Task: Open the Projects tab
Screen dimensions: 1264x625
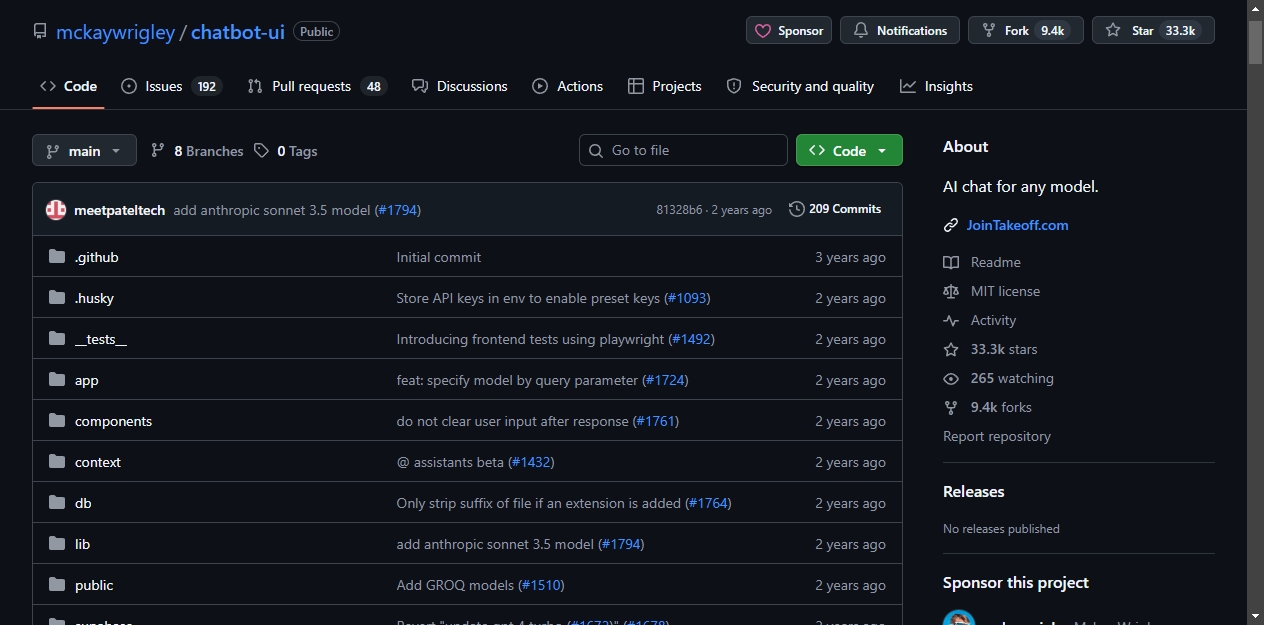Action: click(665, 86)
